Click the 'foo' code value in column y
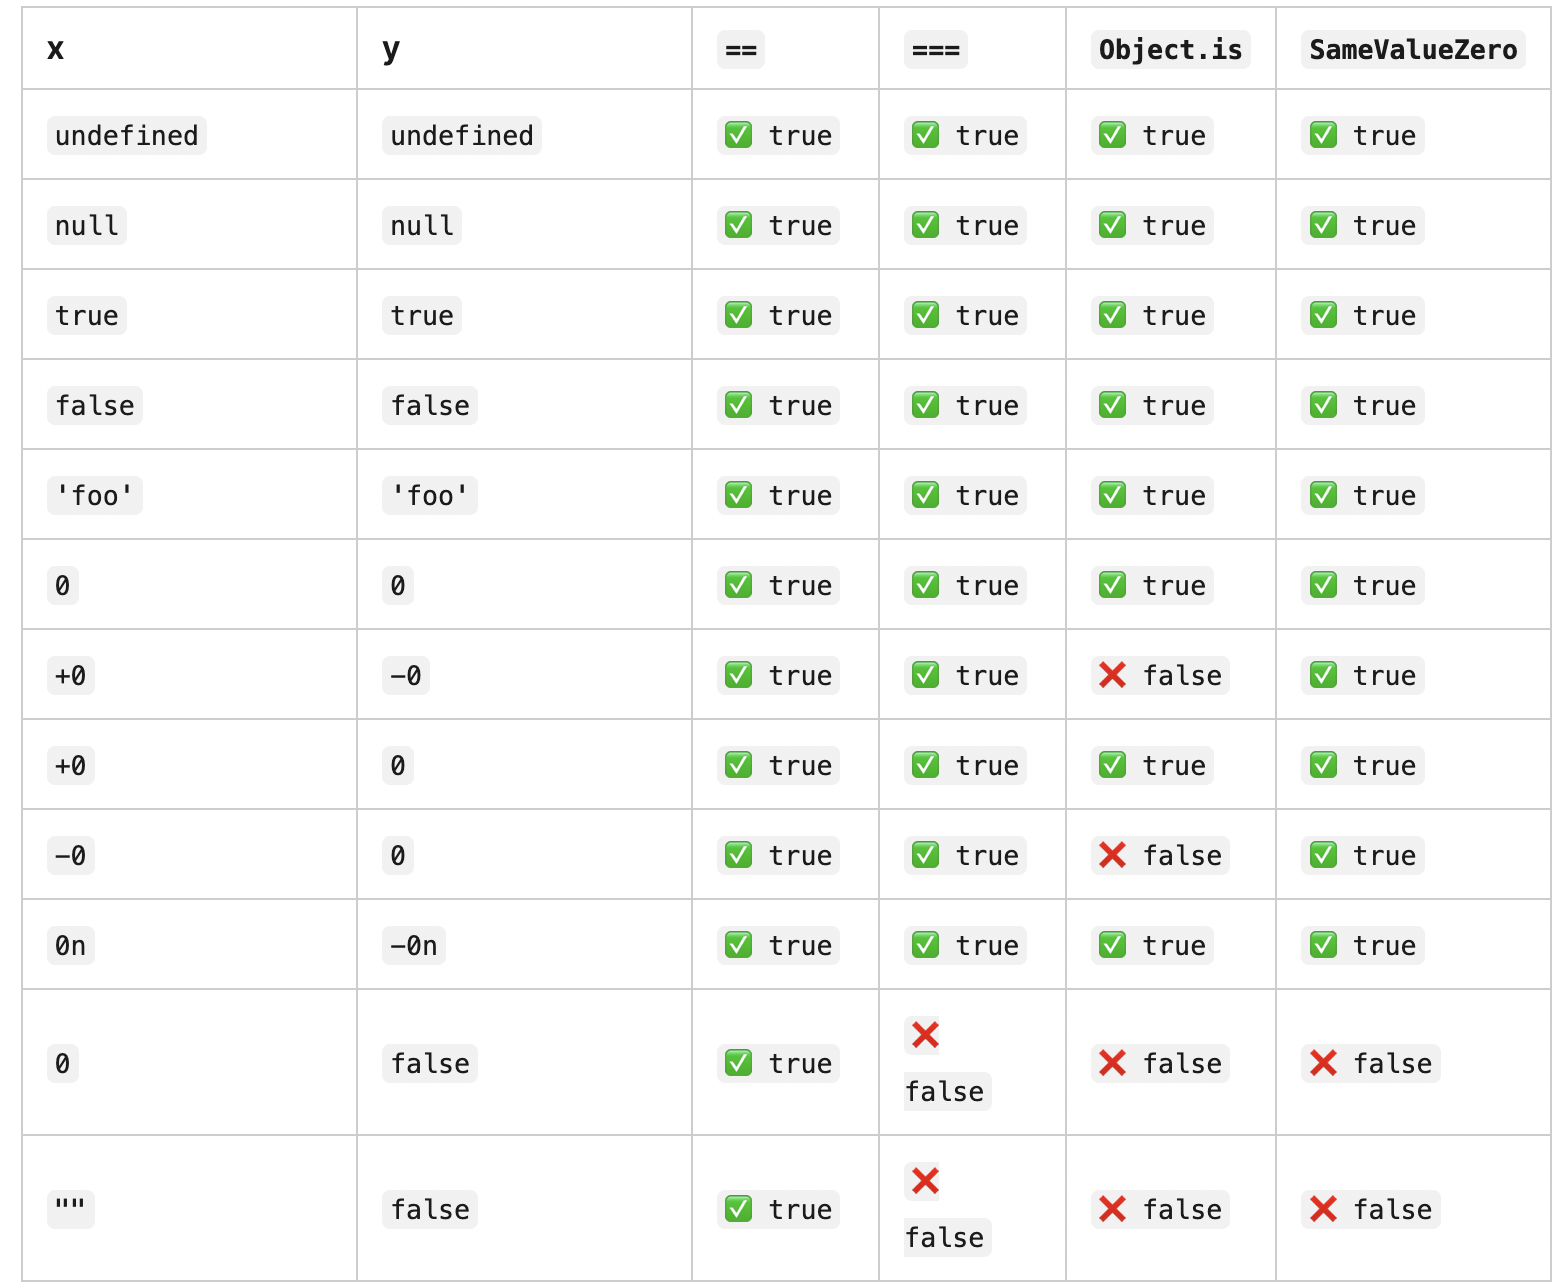Viewport: 1566px width, 1282px height. click(430, 496)
